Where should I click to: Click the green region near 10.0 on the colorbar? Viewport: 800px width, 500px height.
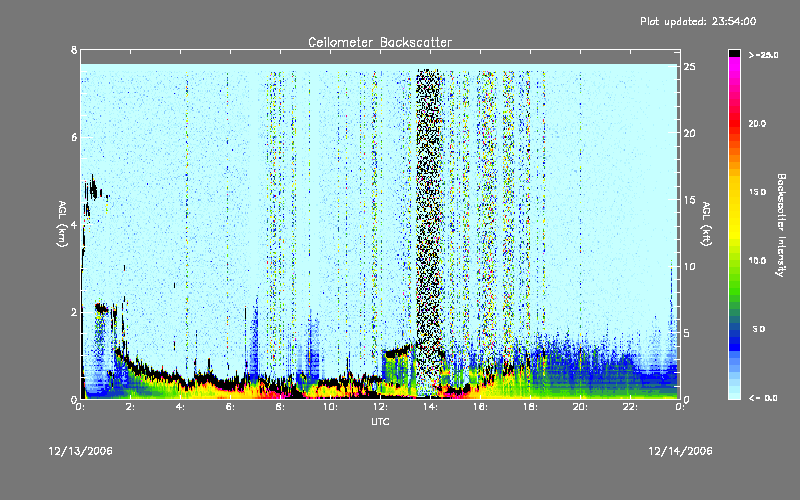tap(734, 265)
